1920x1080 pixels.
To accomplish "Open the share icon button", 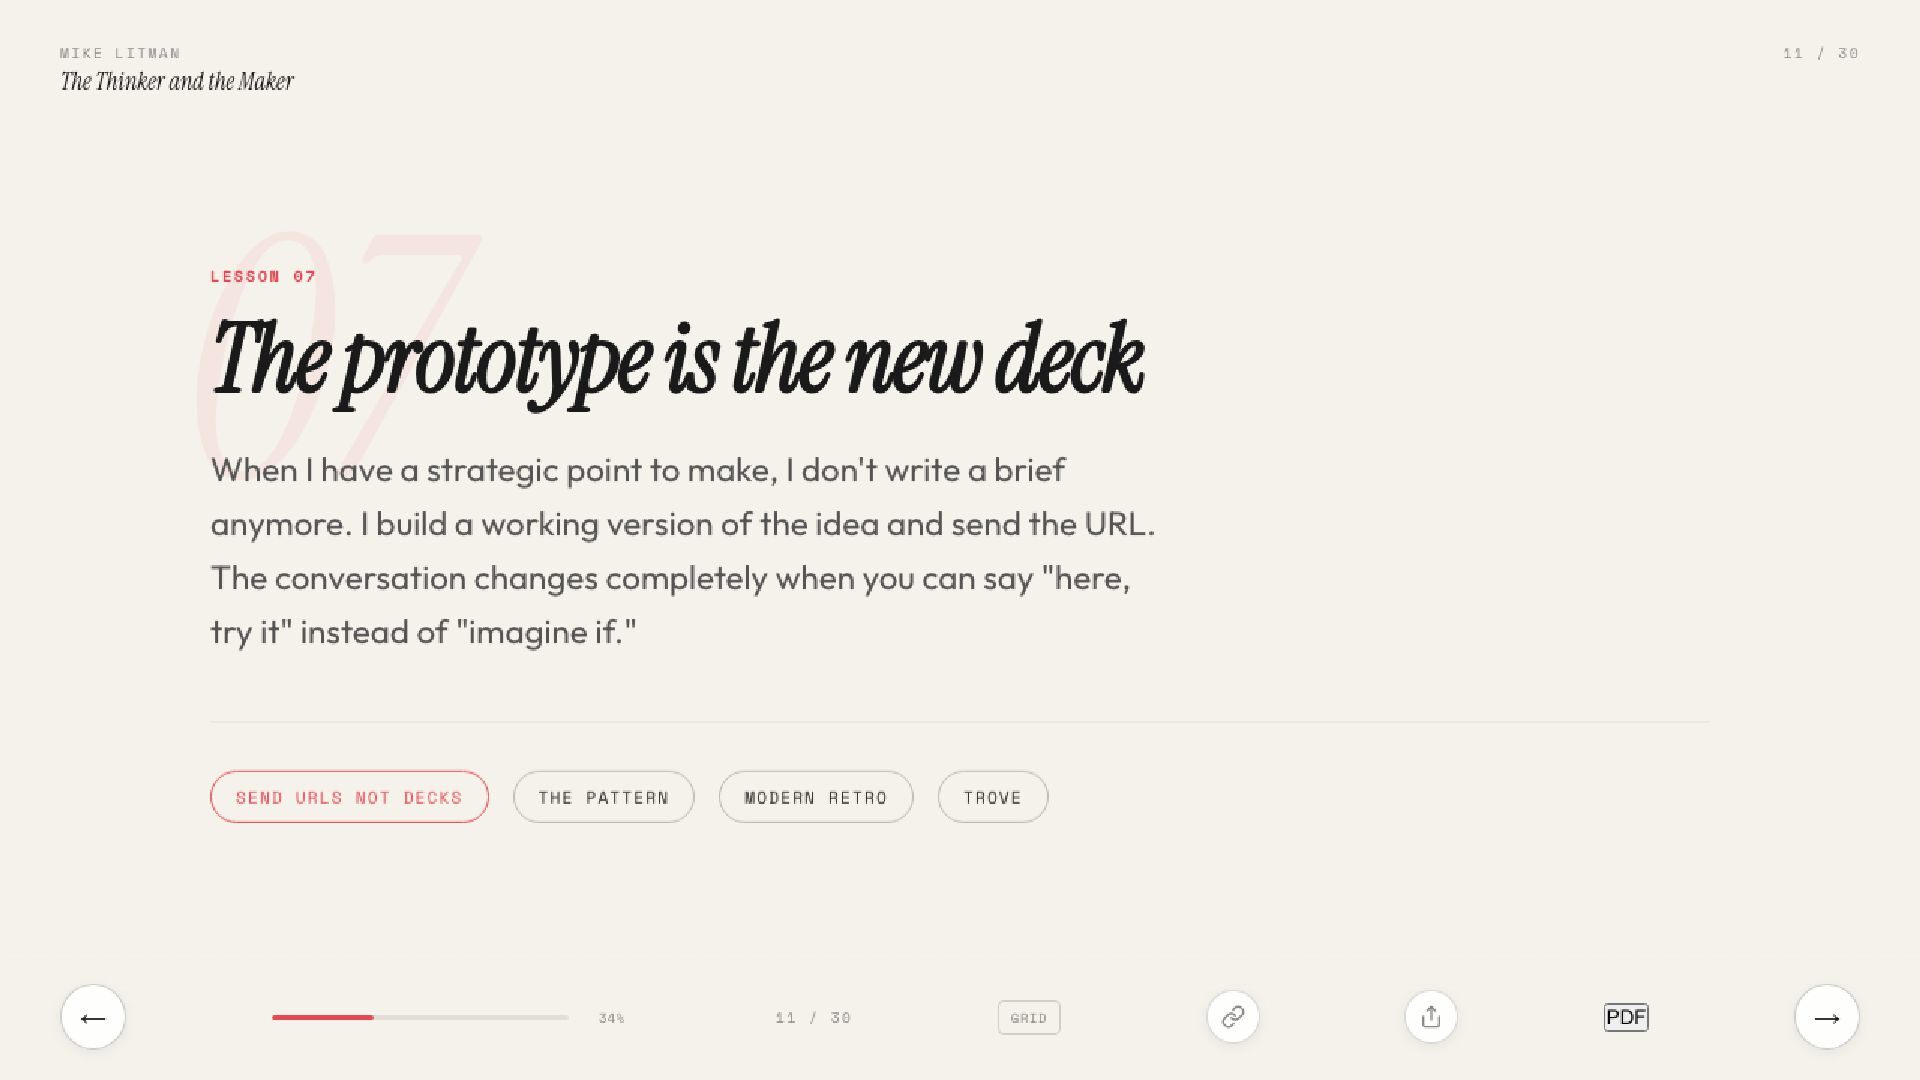I will click(x=1431, y=1017).
